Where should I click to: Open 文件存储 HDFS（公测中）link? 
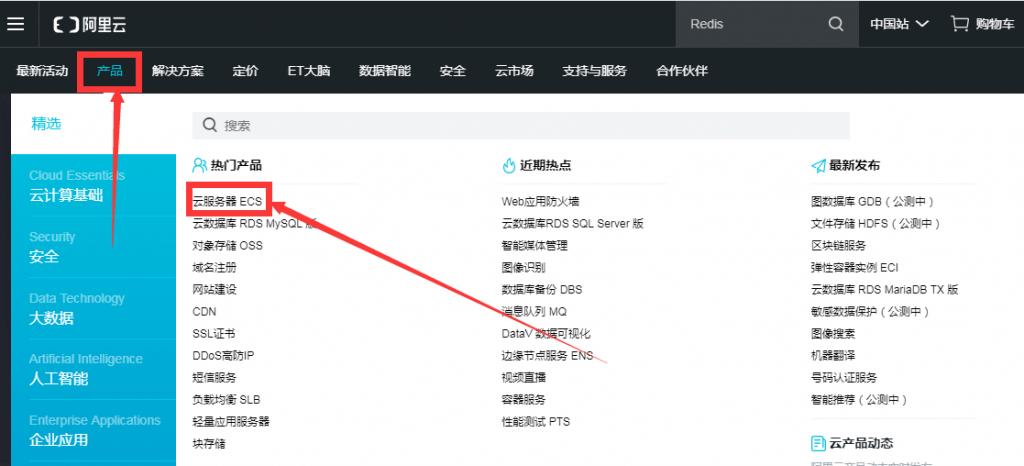(876, 224)
